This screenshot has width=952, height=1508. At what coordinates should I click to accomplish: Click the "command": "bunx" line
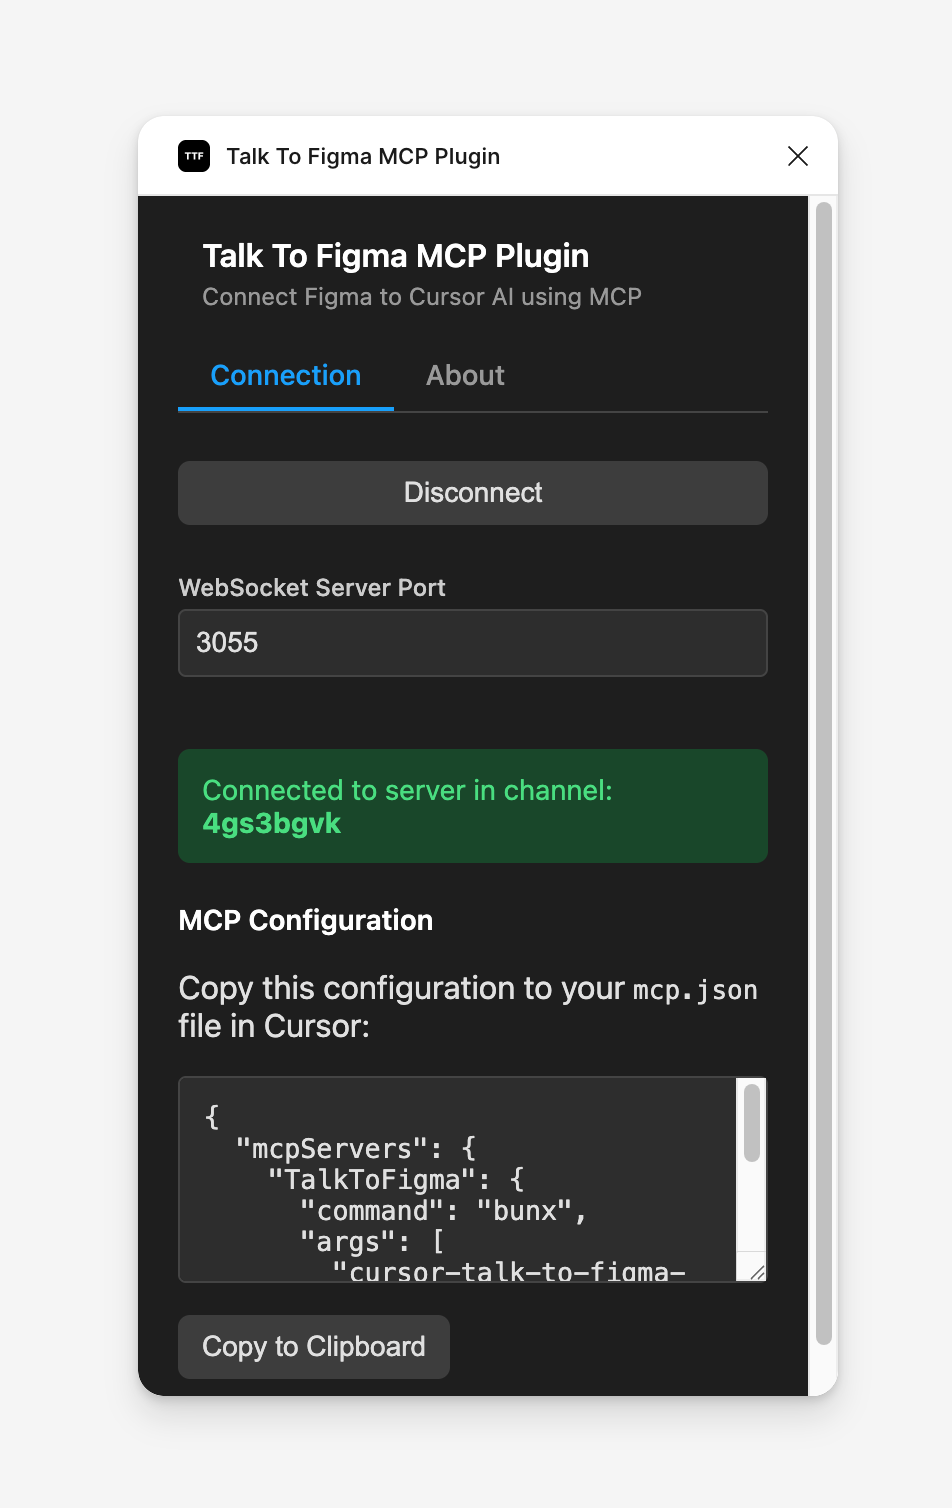443,1211
